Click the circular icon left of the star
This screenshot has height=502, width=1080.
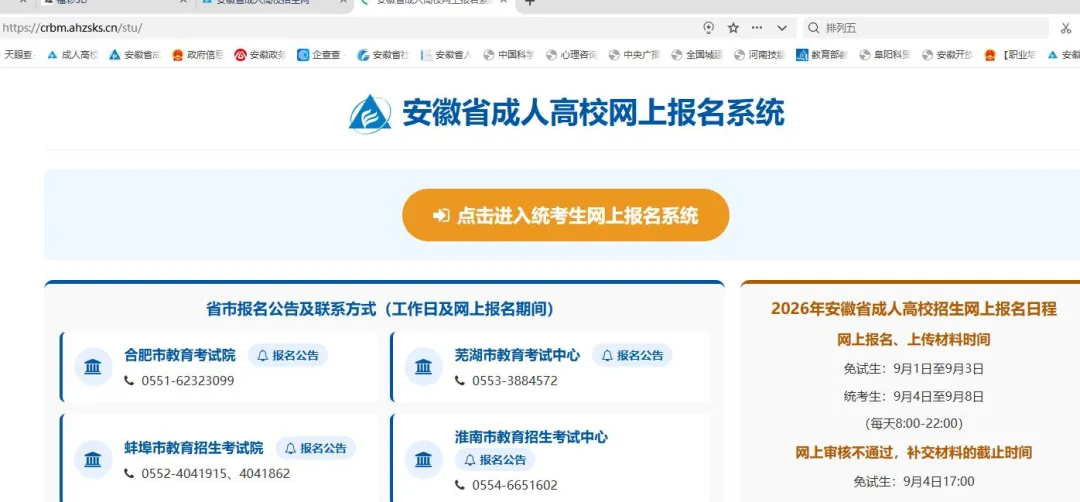pos(709,28)
